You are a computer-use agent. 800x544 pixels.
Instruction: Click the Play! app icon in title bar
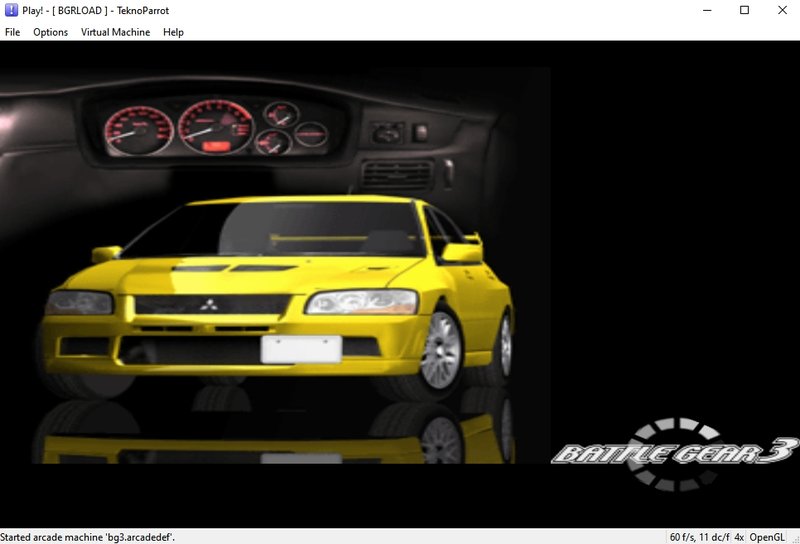tap(11, 10)
